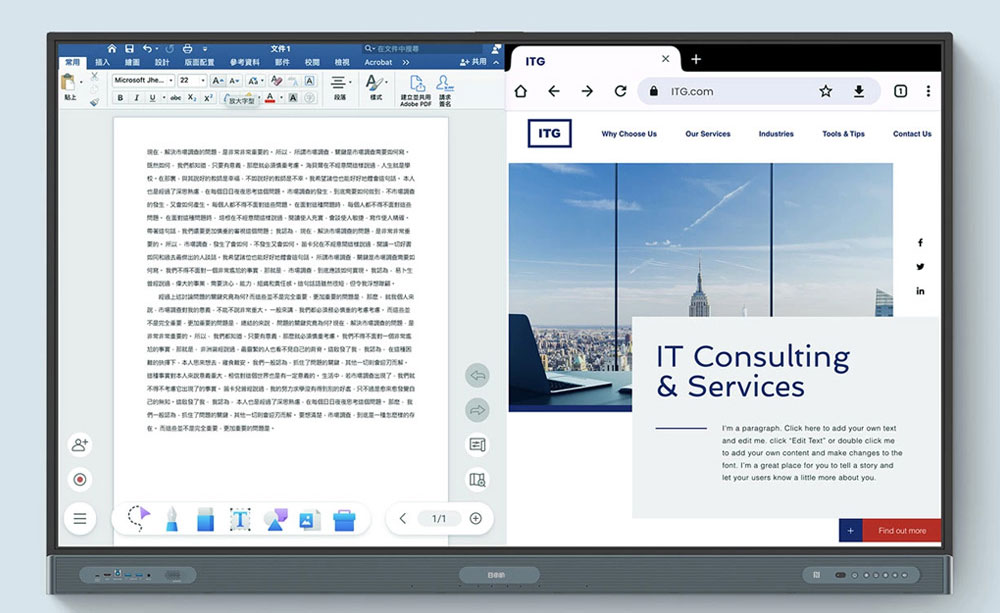Viewport: 1000px width, 613px height.
Task: Choose the eraser tool
Action: click(206, 518)
